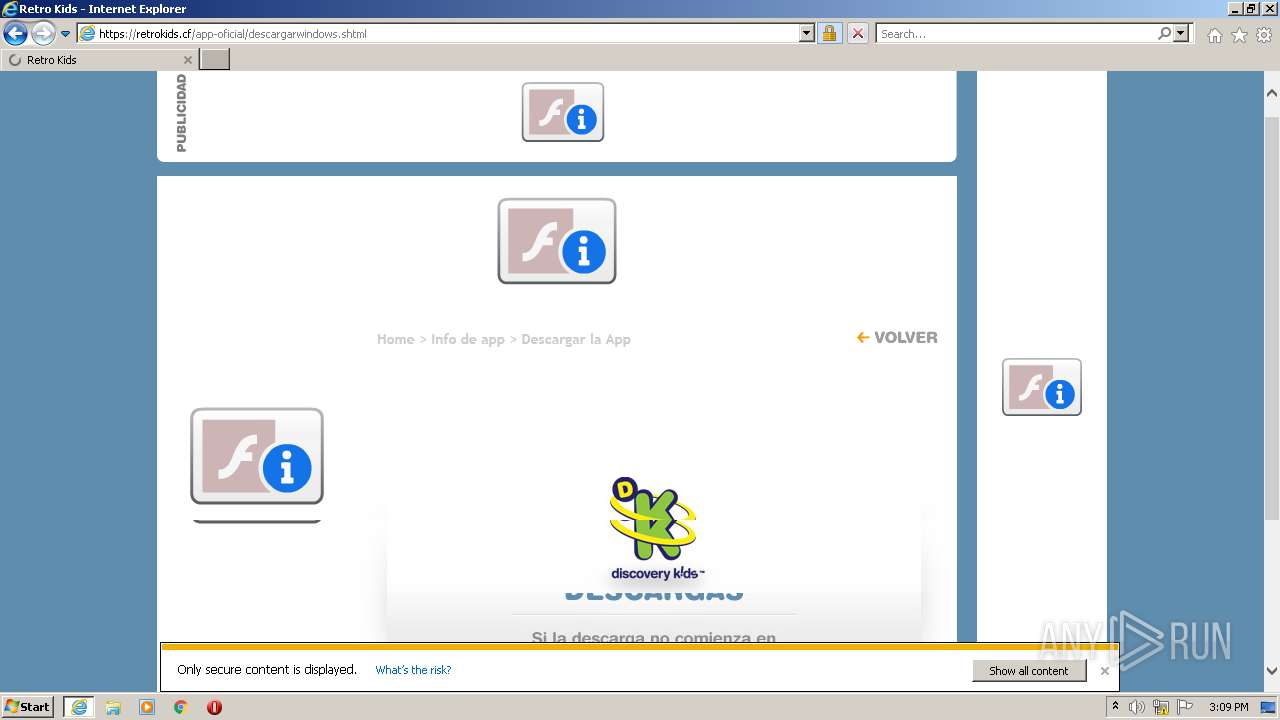Screen dimensions: 1280x720
Task: Open a new blank tab
Action: 215,60
